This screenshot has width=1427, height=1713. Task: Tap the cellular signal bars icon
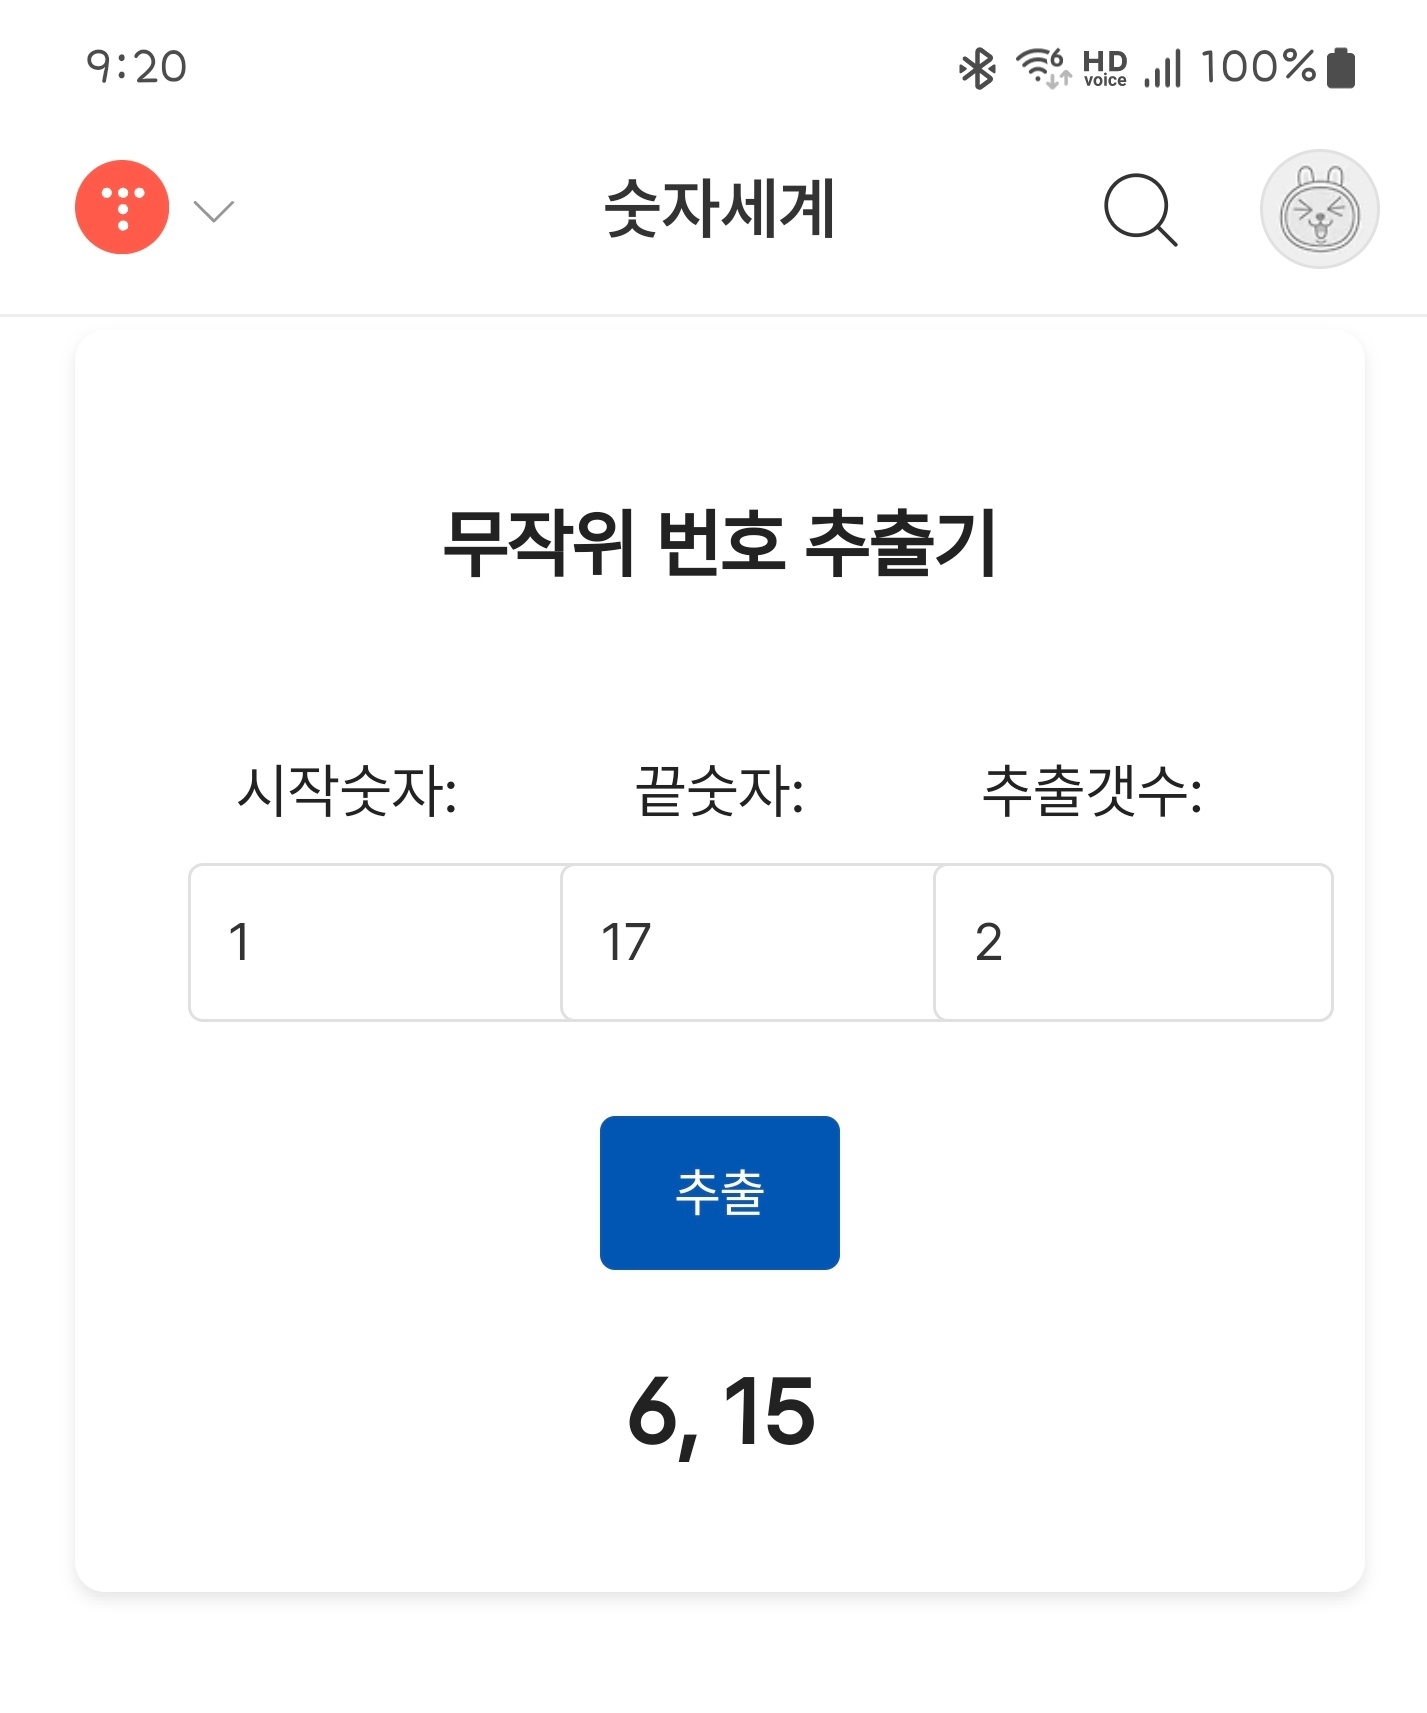tap(1163, 68)
